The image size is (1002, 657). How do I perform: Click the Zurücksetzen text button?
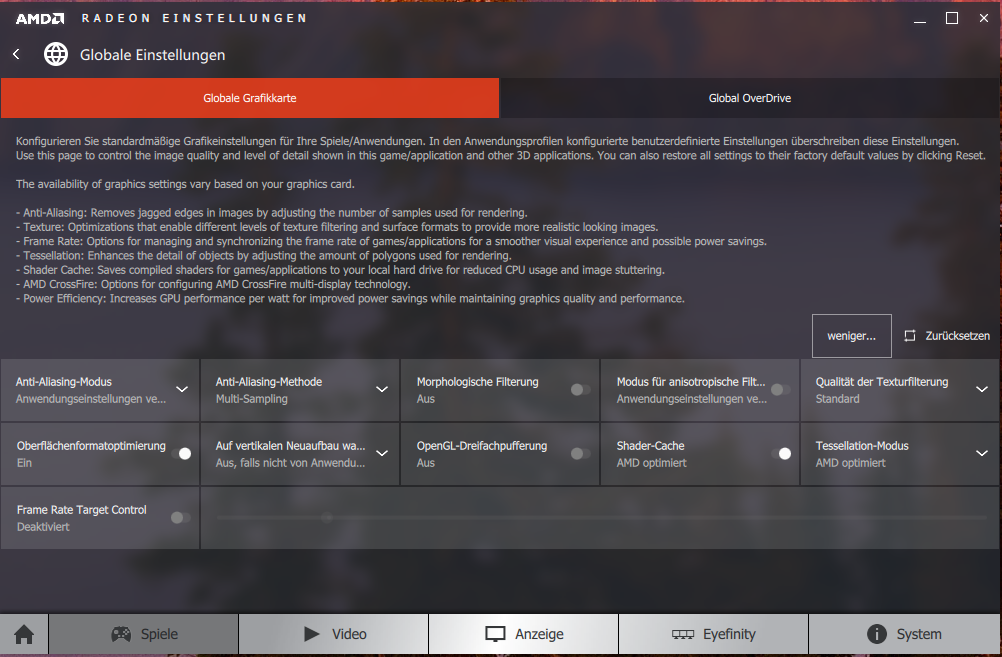957,336
